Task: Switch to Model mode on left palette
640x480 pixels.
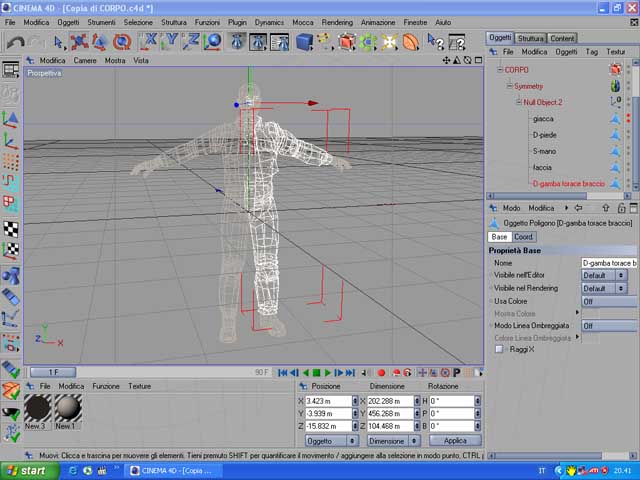Action: click(x=11, y=119)
